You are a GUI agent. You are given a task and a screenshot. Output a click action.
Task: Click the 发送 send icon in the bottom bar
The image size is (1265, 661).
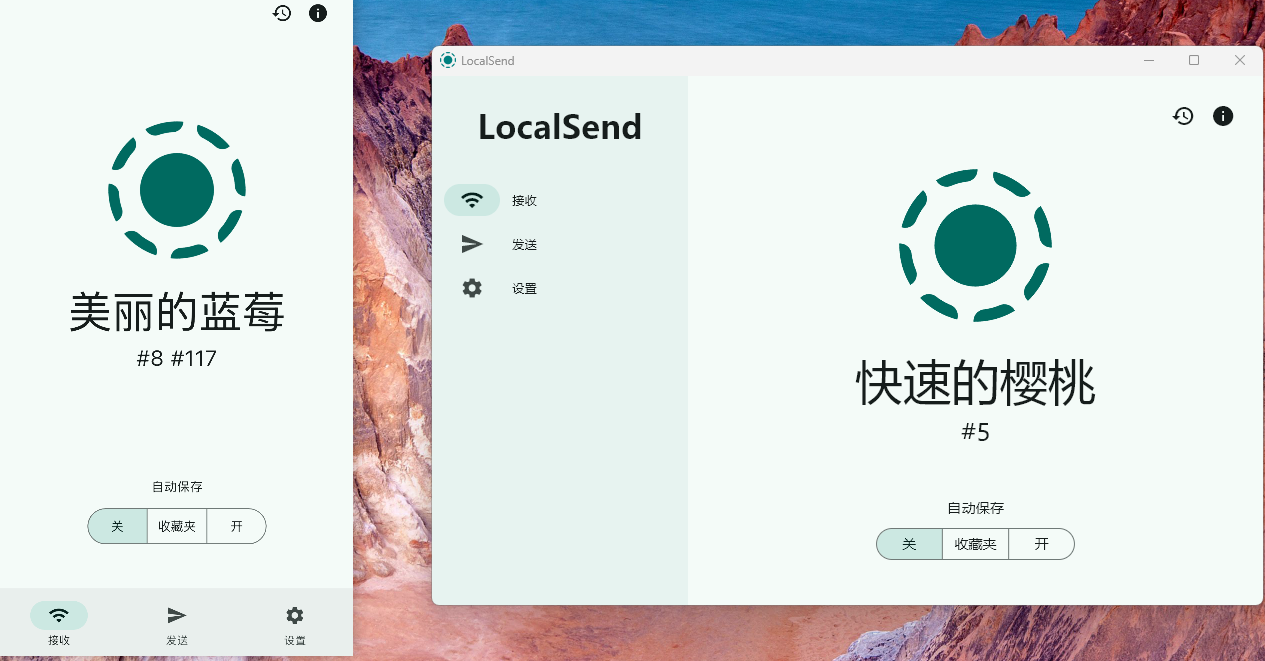pyautogui.click(x=176, y=615)
